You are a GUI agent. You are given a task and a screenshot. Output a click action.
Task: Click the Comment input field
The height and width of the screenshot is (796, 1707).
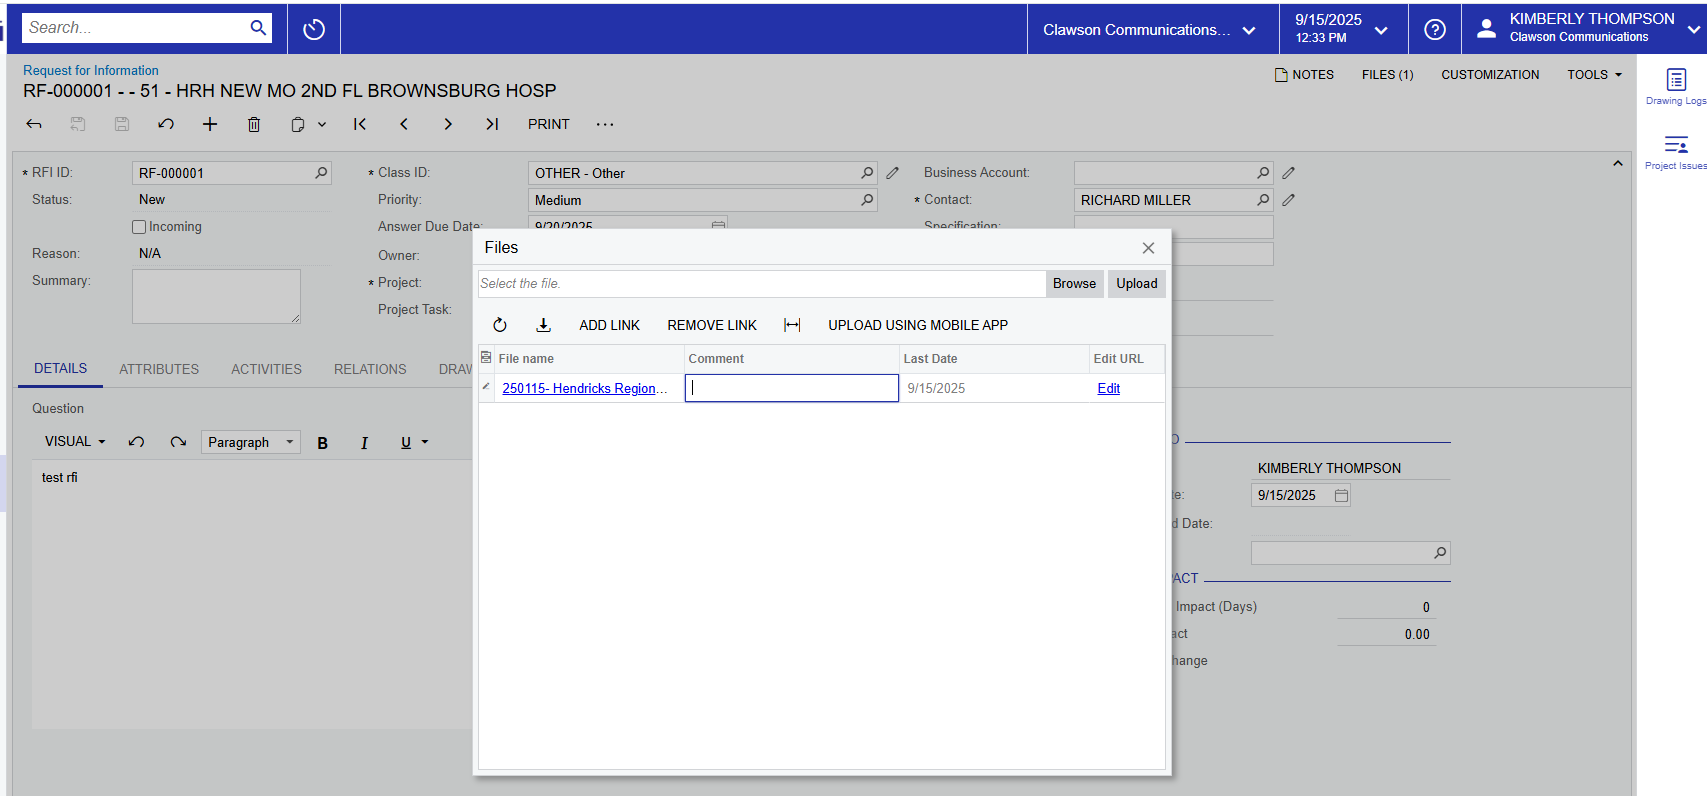point(791,388)
